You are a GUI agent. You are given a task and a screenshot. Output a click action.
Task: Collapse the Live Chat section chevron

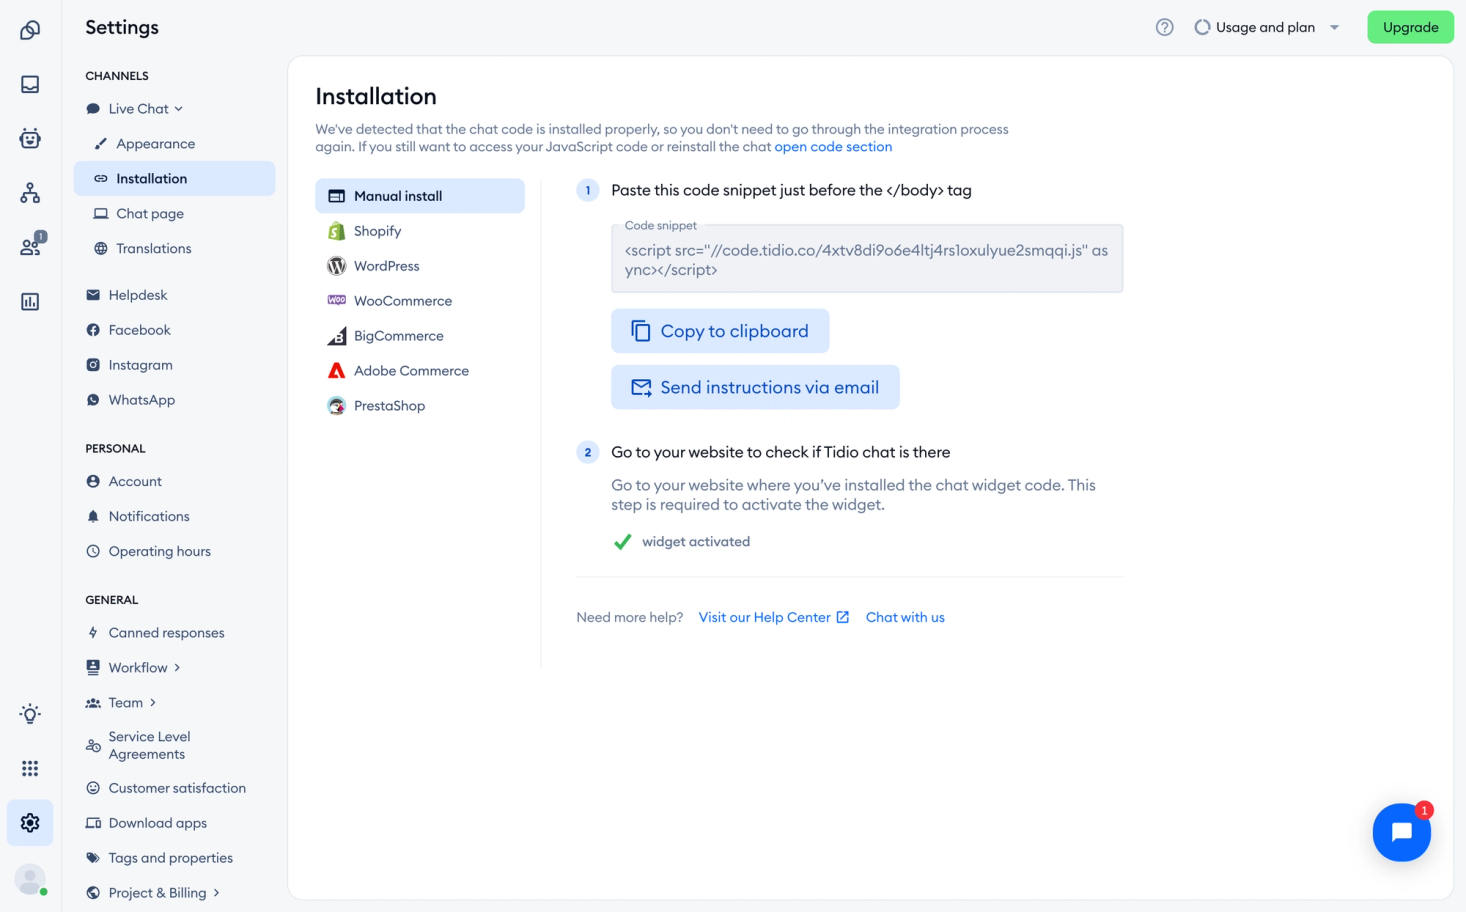pyautogui.click(x=179, y=109)
